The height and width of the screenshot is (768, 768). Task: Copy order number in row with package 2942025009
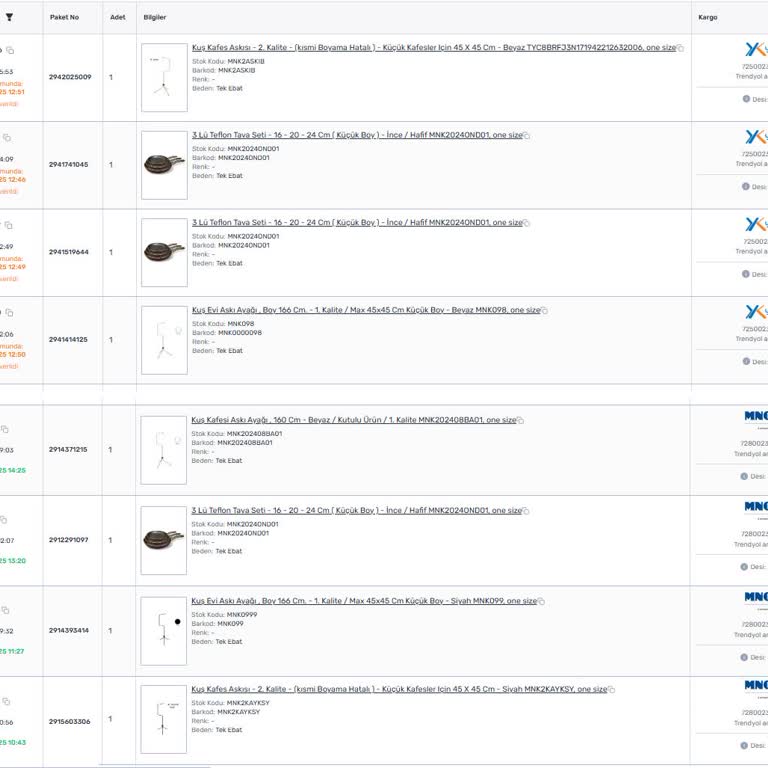10,50
